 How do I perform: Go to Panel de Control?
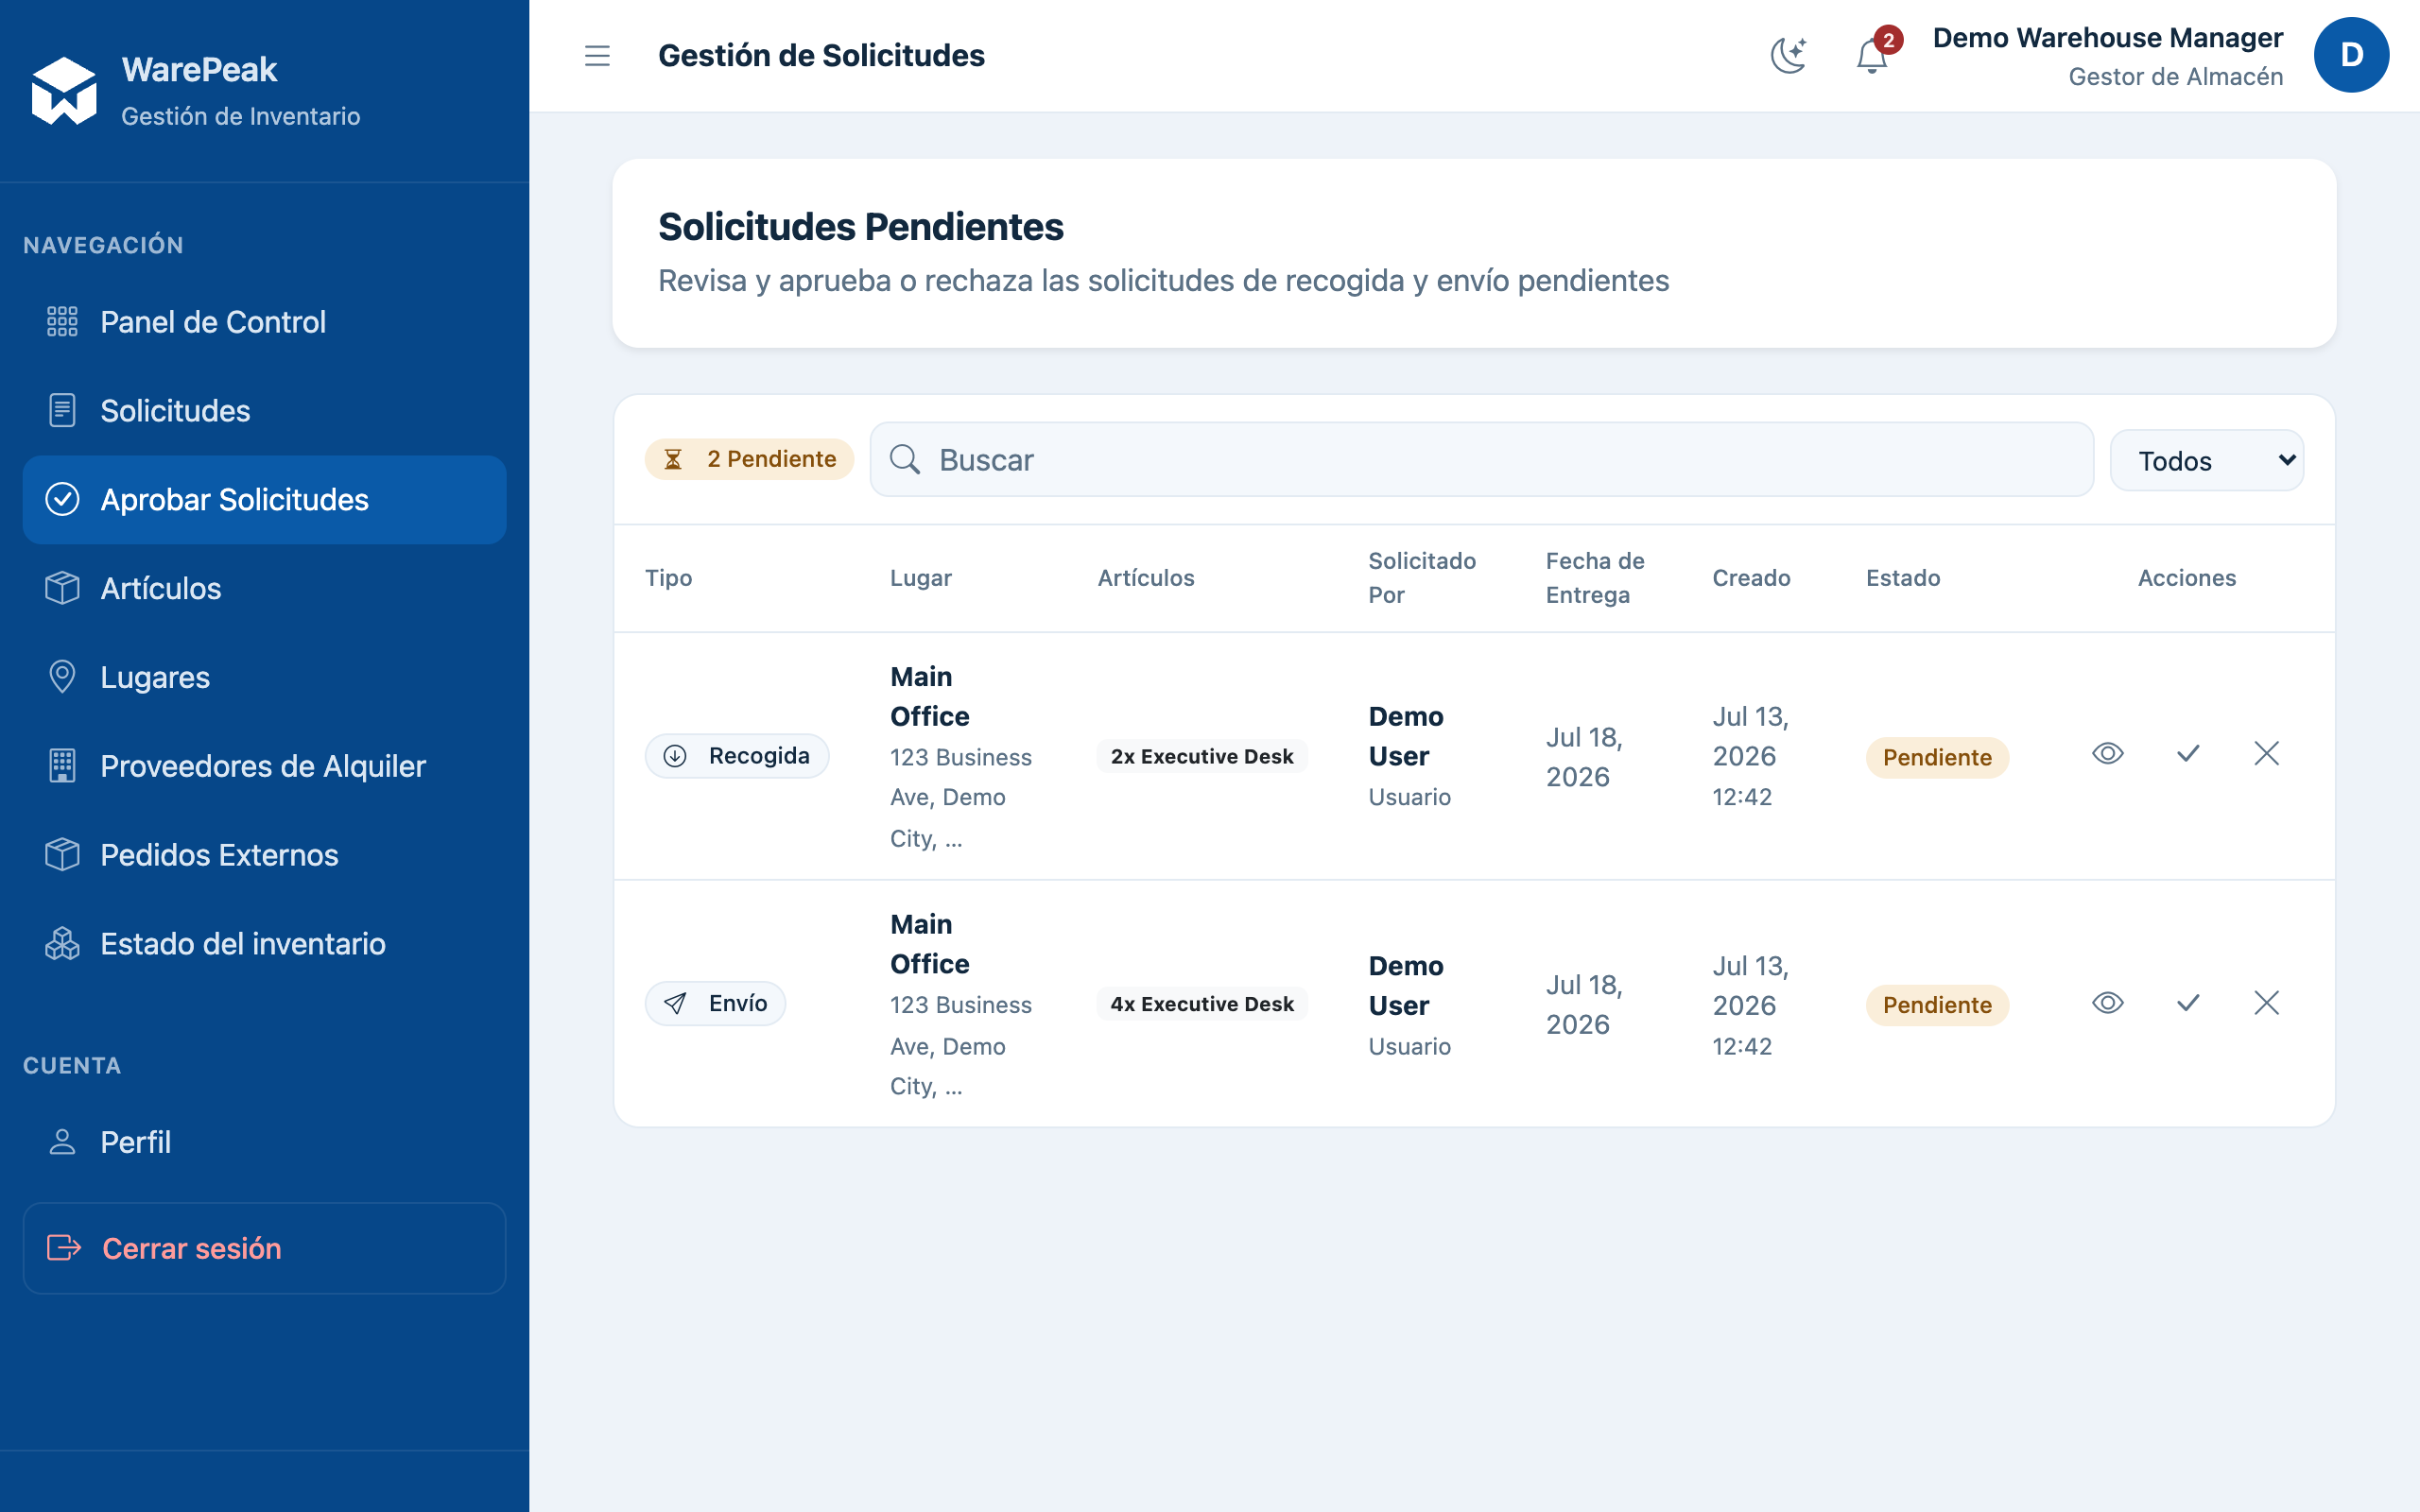pos(264,322)
